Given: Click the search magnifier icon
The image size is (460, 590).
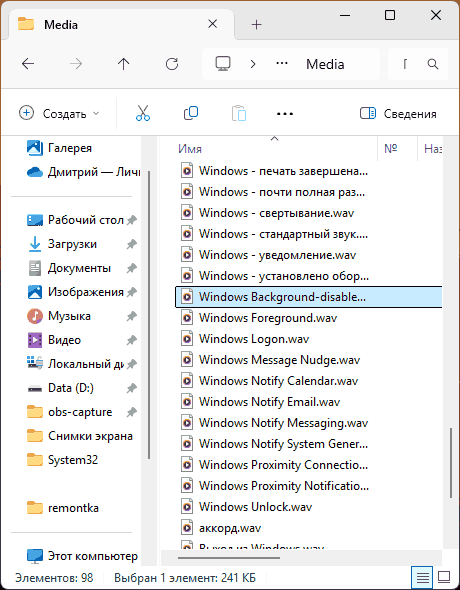Looking at the screenshot, I should (x=433, y=64).
